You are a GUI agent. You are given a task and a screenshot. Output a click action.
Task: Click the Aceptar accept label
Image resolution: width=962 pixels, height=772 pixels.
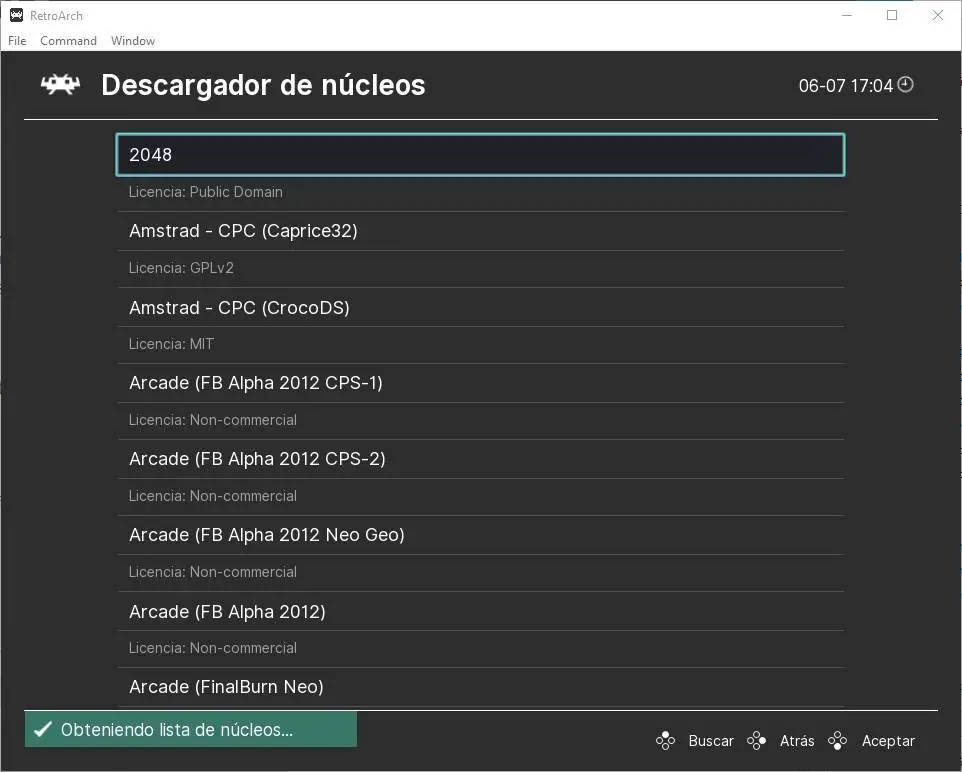888,741
